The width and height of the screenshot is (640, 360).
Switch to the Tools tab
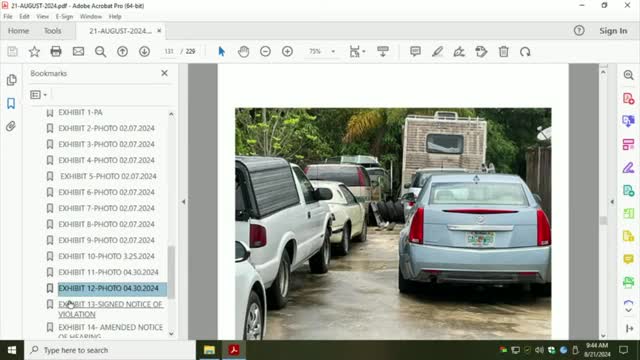pos(53,31)
